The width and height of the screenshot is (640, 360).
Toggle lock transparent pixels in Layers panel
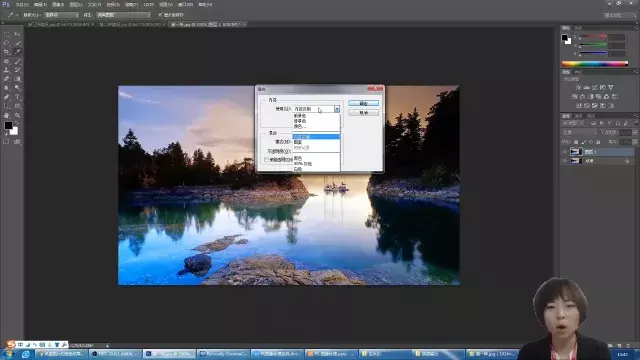[576, 142]
